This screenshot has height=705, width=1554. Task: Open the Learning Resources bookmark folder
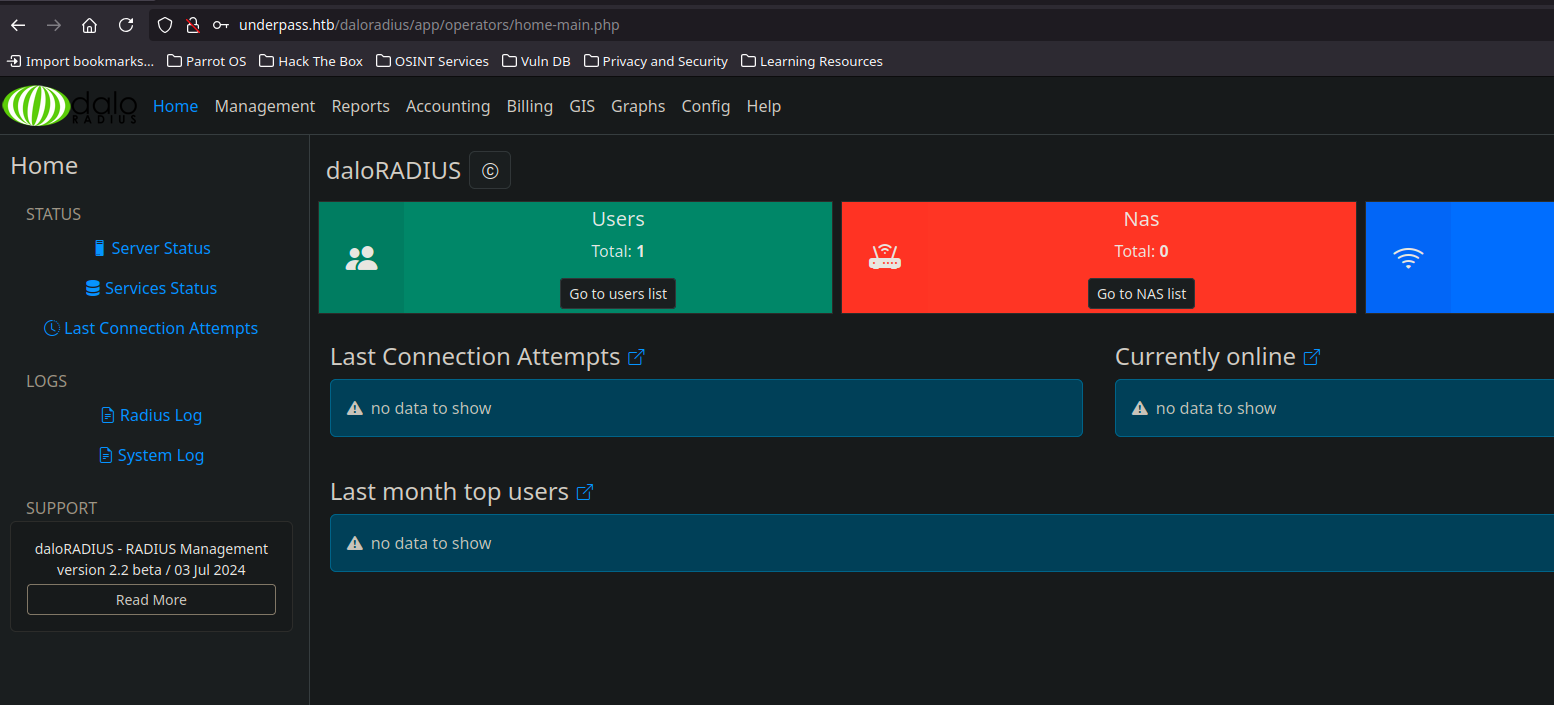(812, 61)
